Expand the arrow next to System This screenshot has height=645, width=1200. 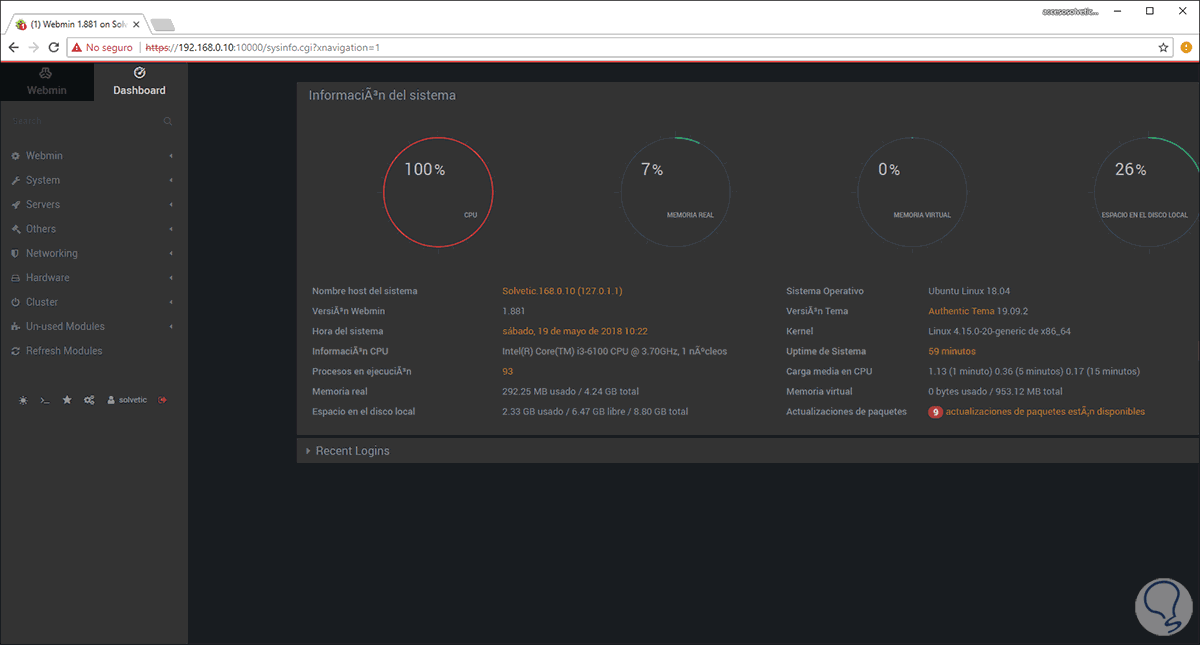click(x=171, y=180)
